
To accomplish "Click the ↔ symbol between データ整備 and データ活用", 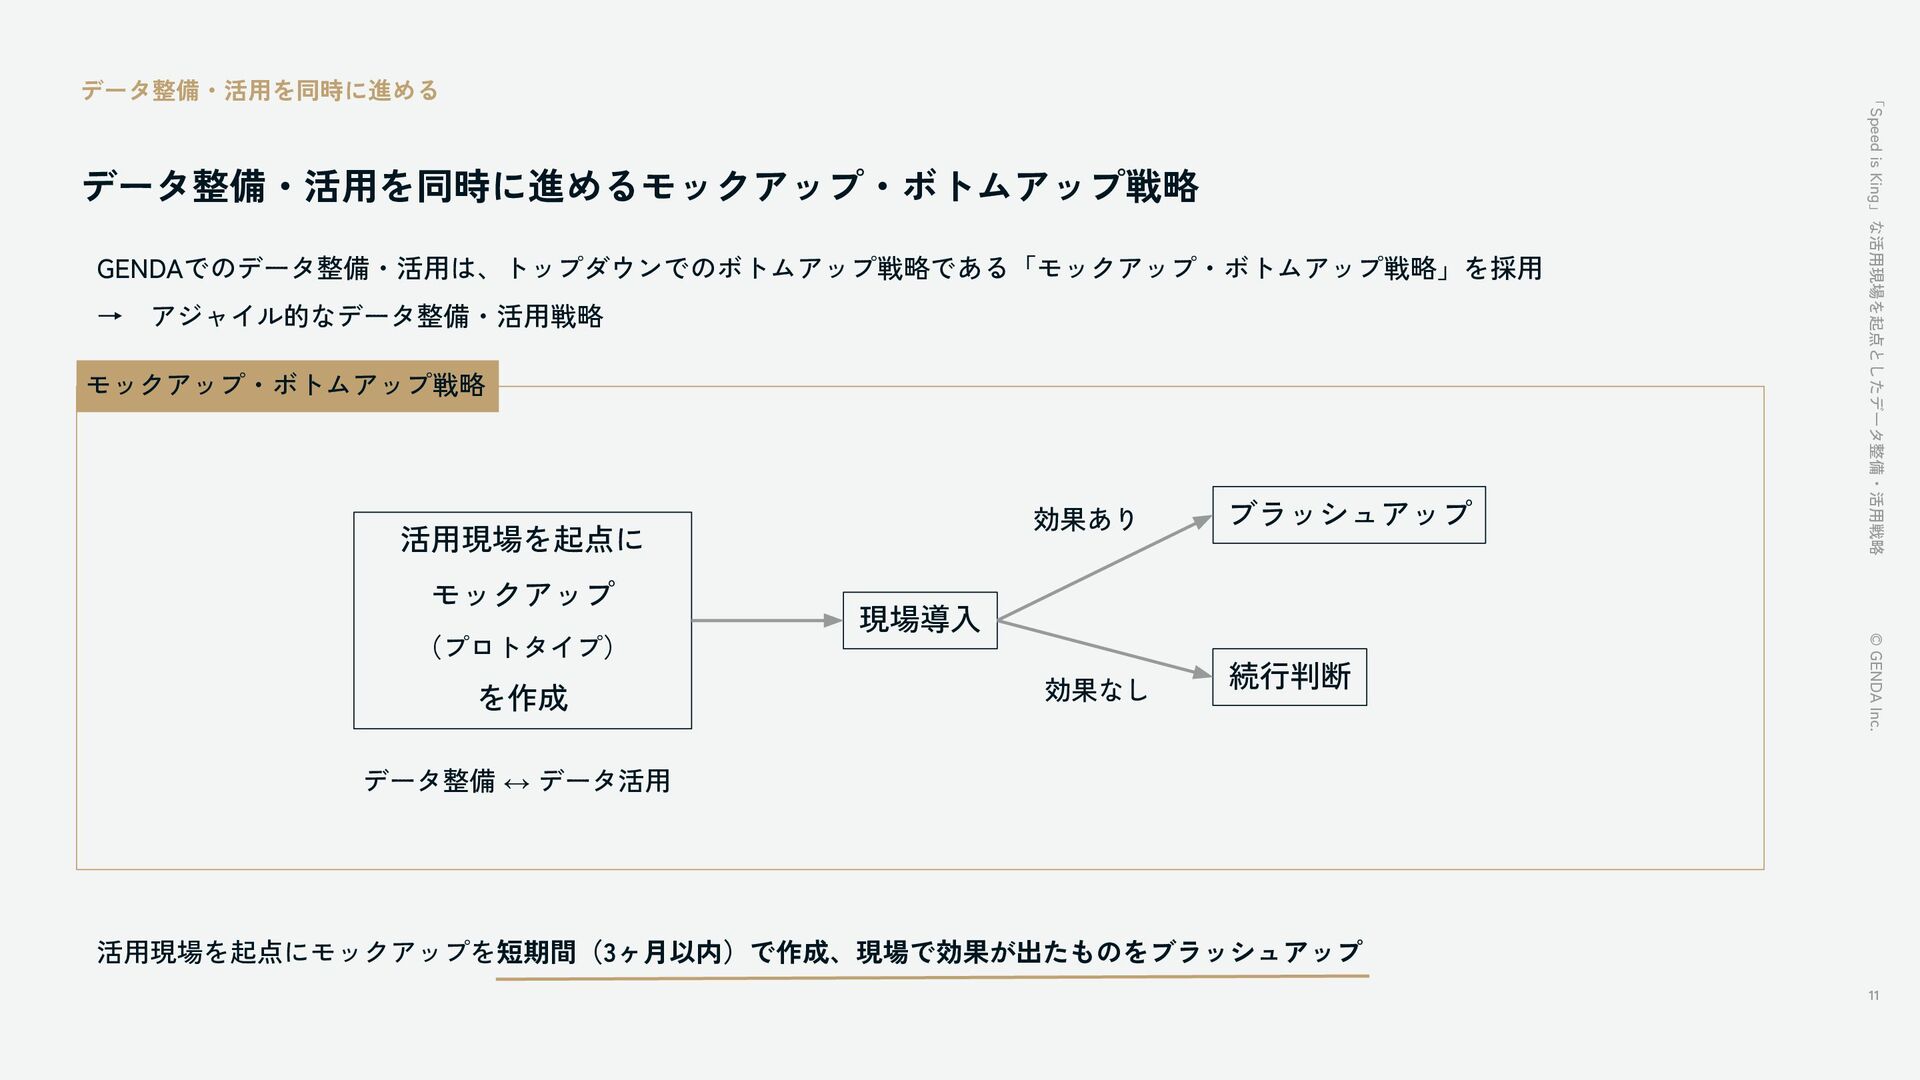I will 517,783.
